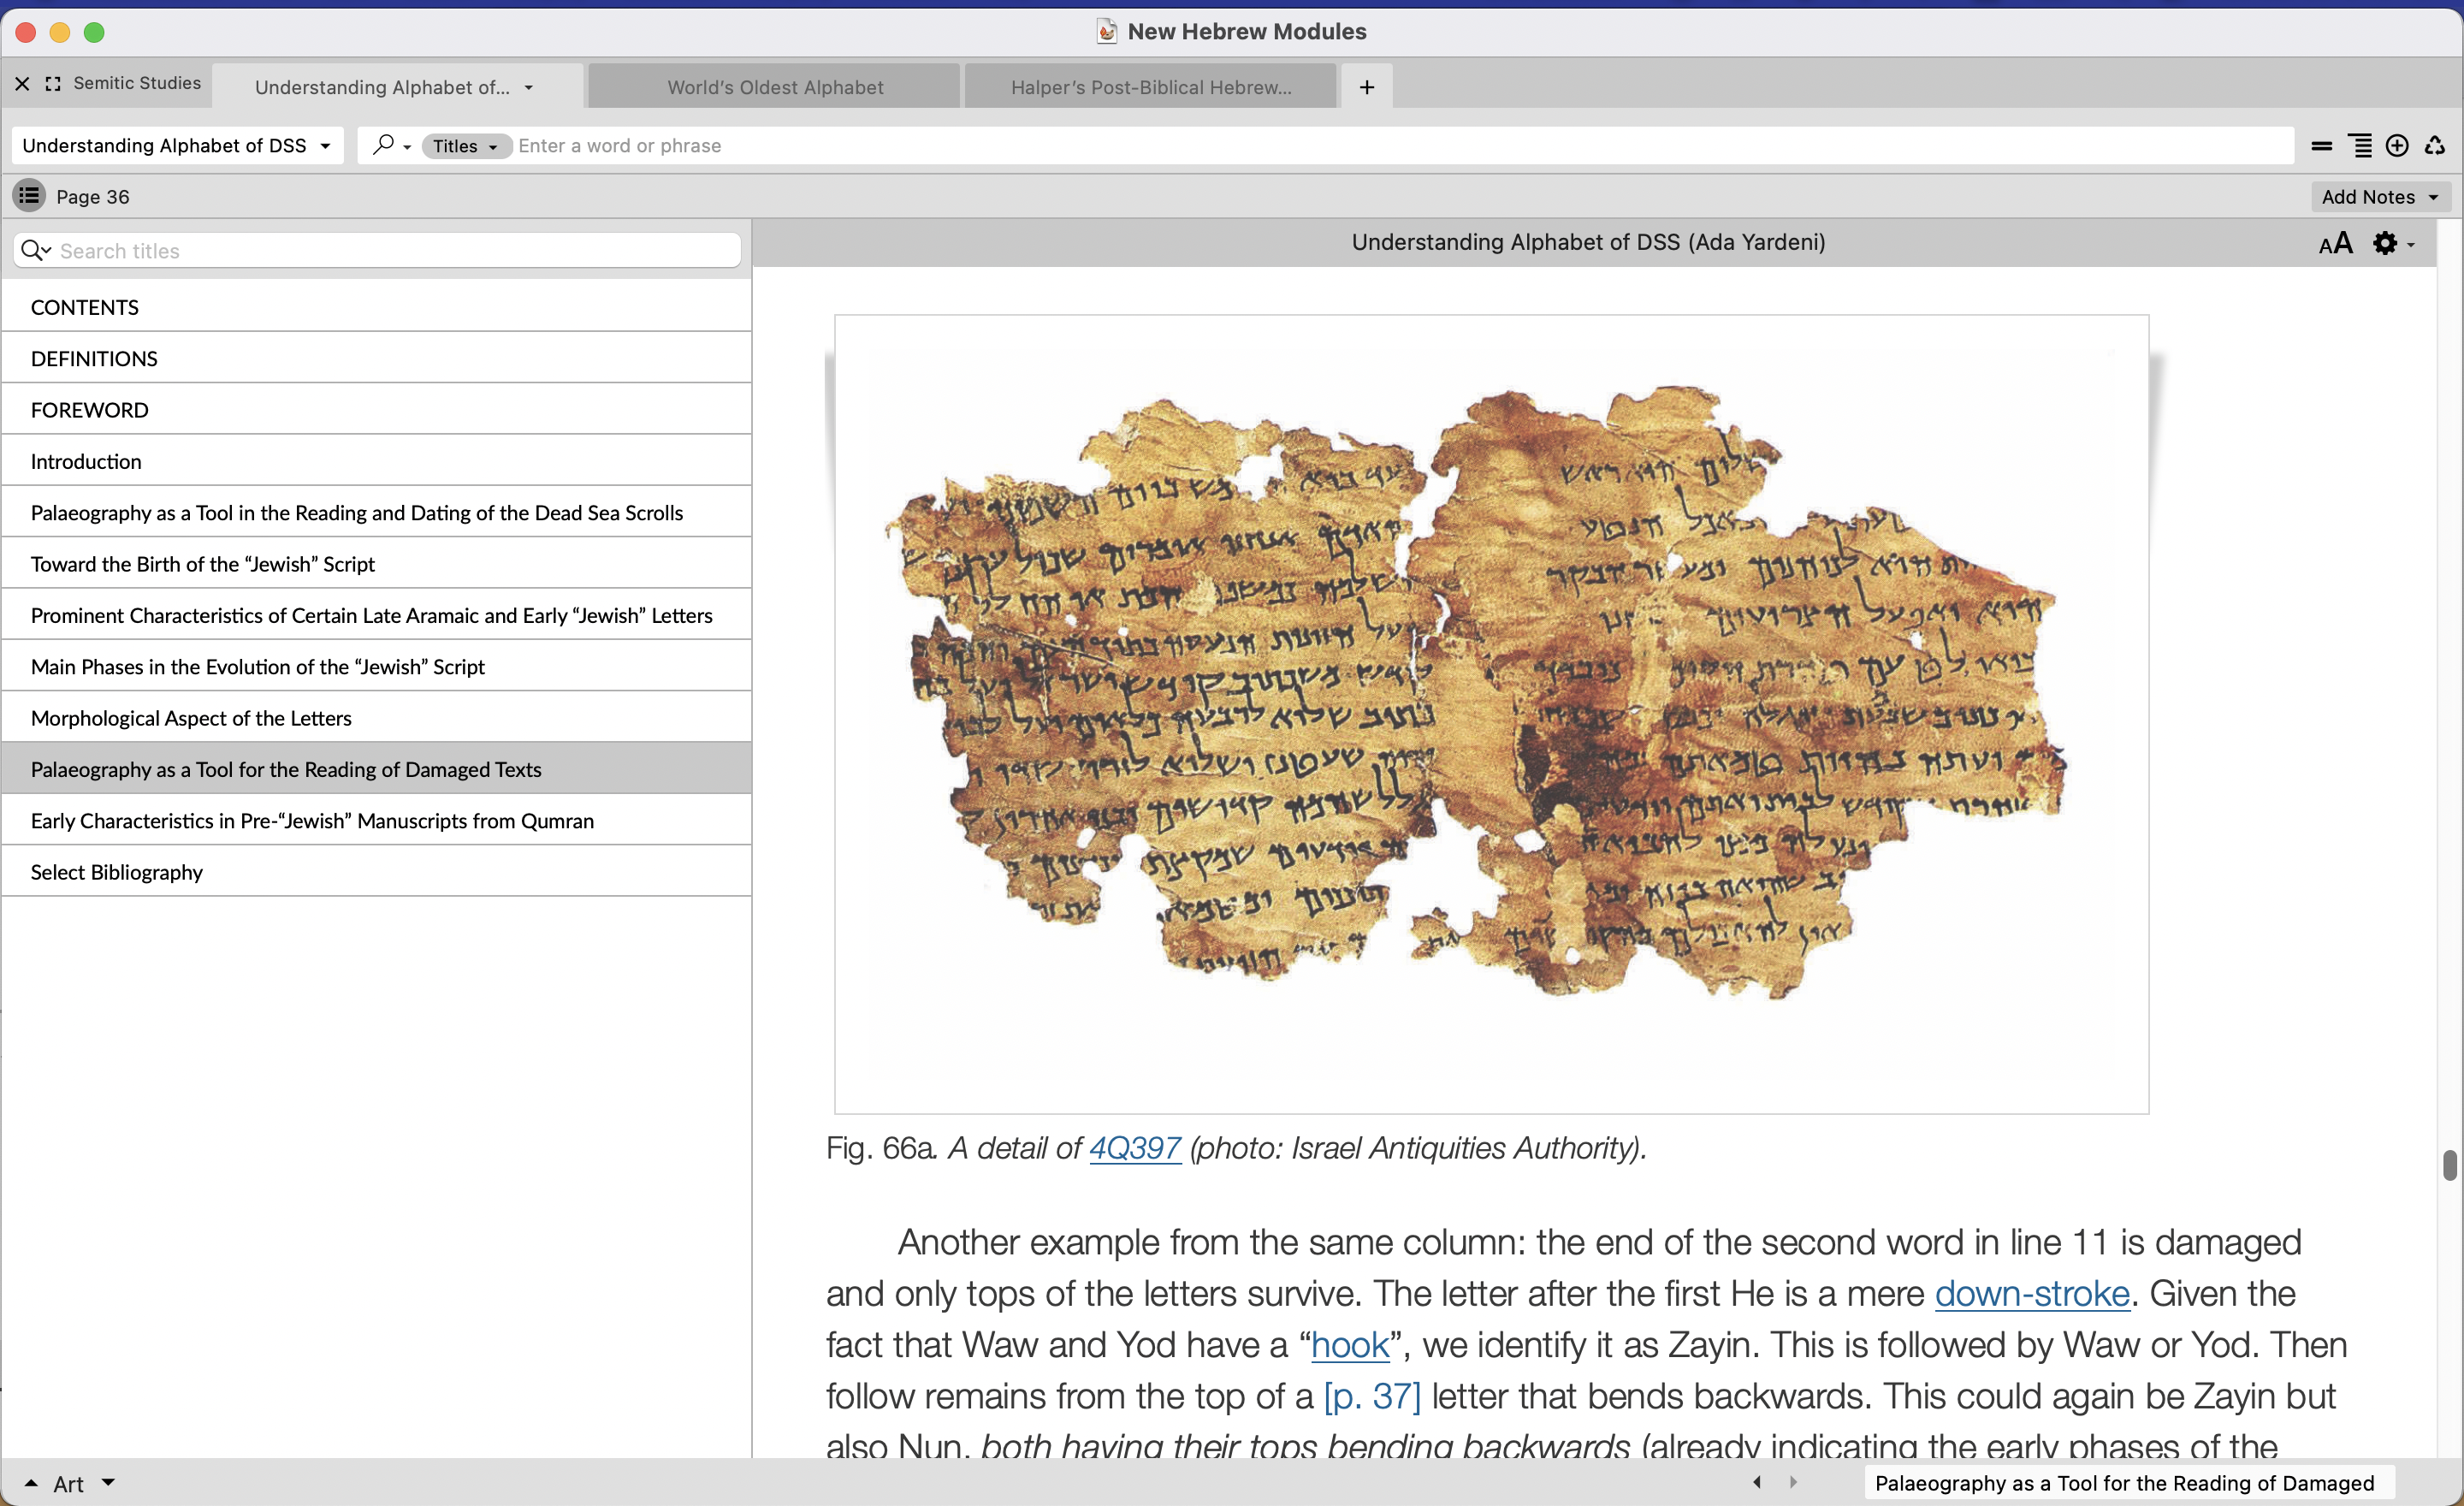Click the two-line compress display icon
Screen dimensions: 2464x1506
pos(2321,146)
